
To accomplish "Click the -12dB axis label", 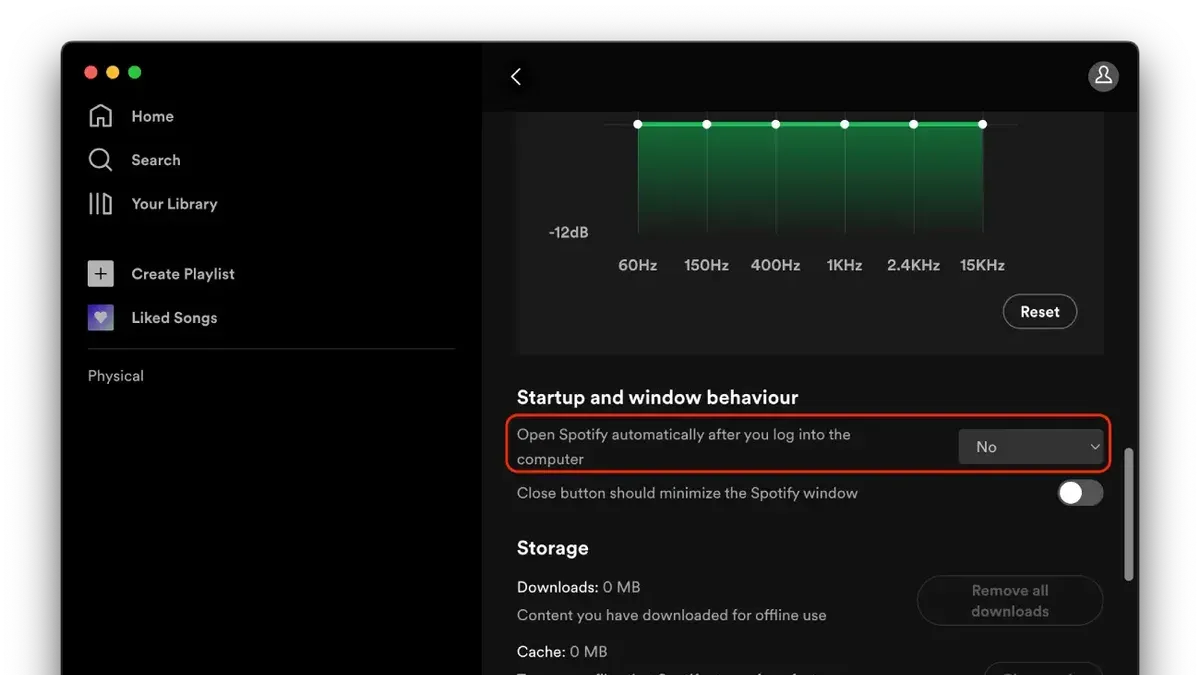I will coord(568,232).
